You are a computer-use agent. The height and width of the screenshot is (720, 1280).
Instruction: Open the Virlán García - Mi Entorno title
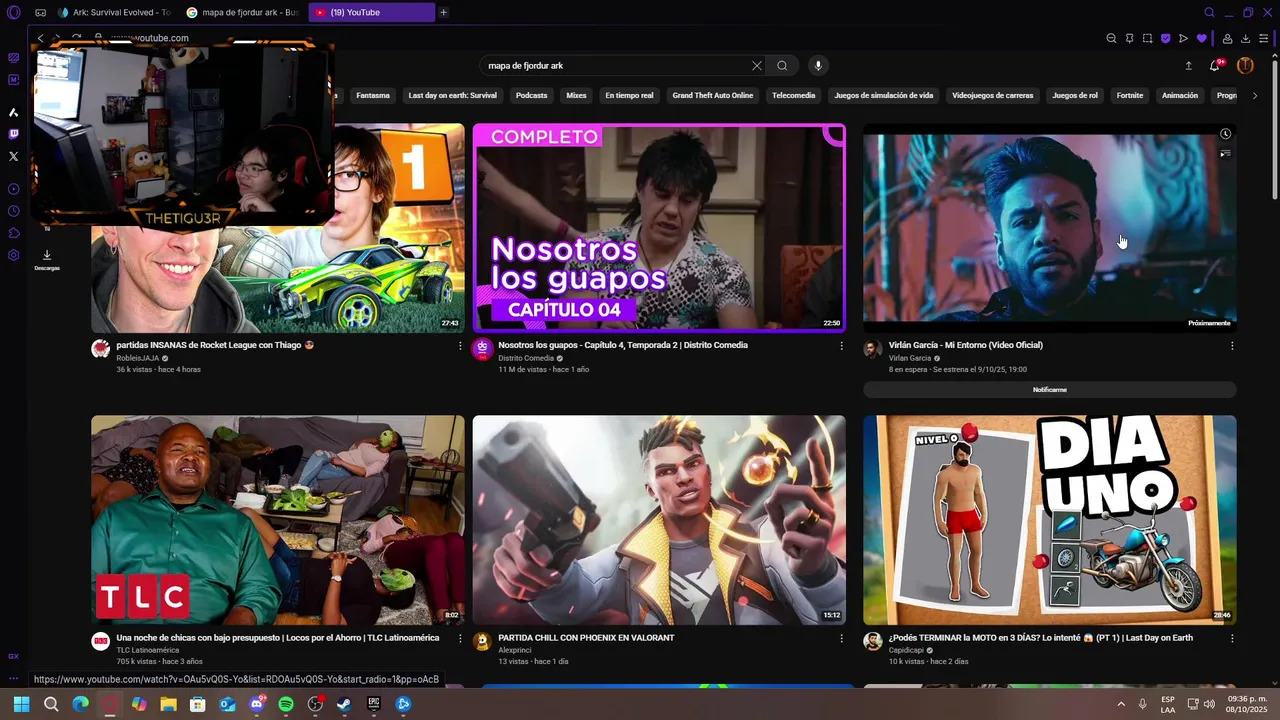[x=966, y=345]
